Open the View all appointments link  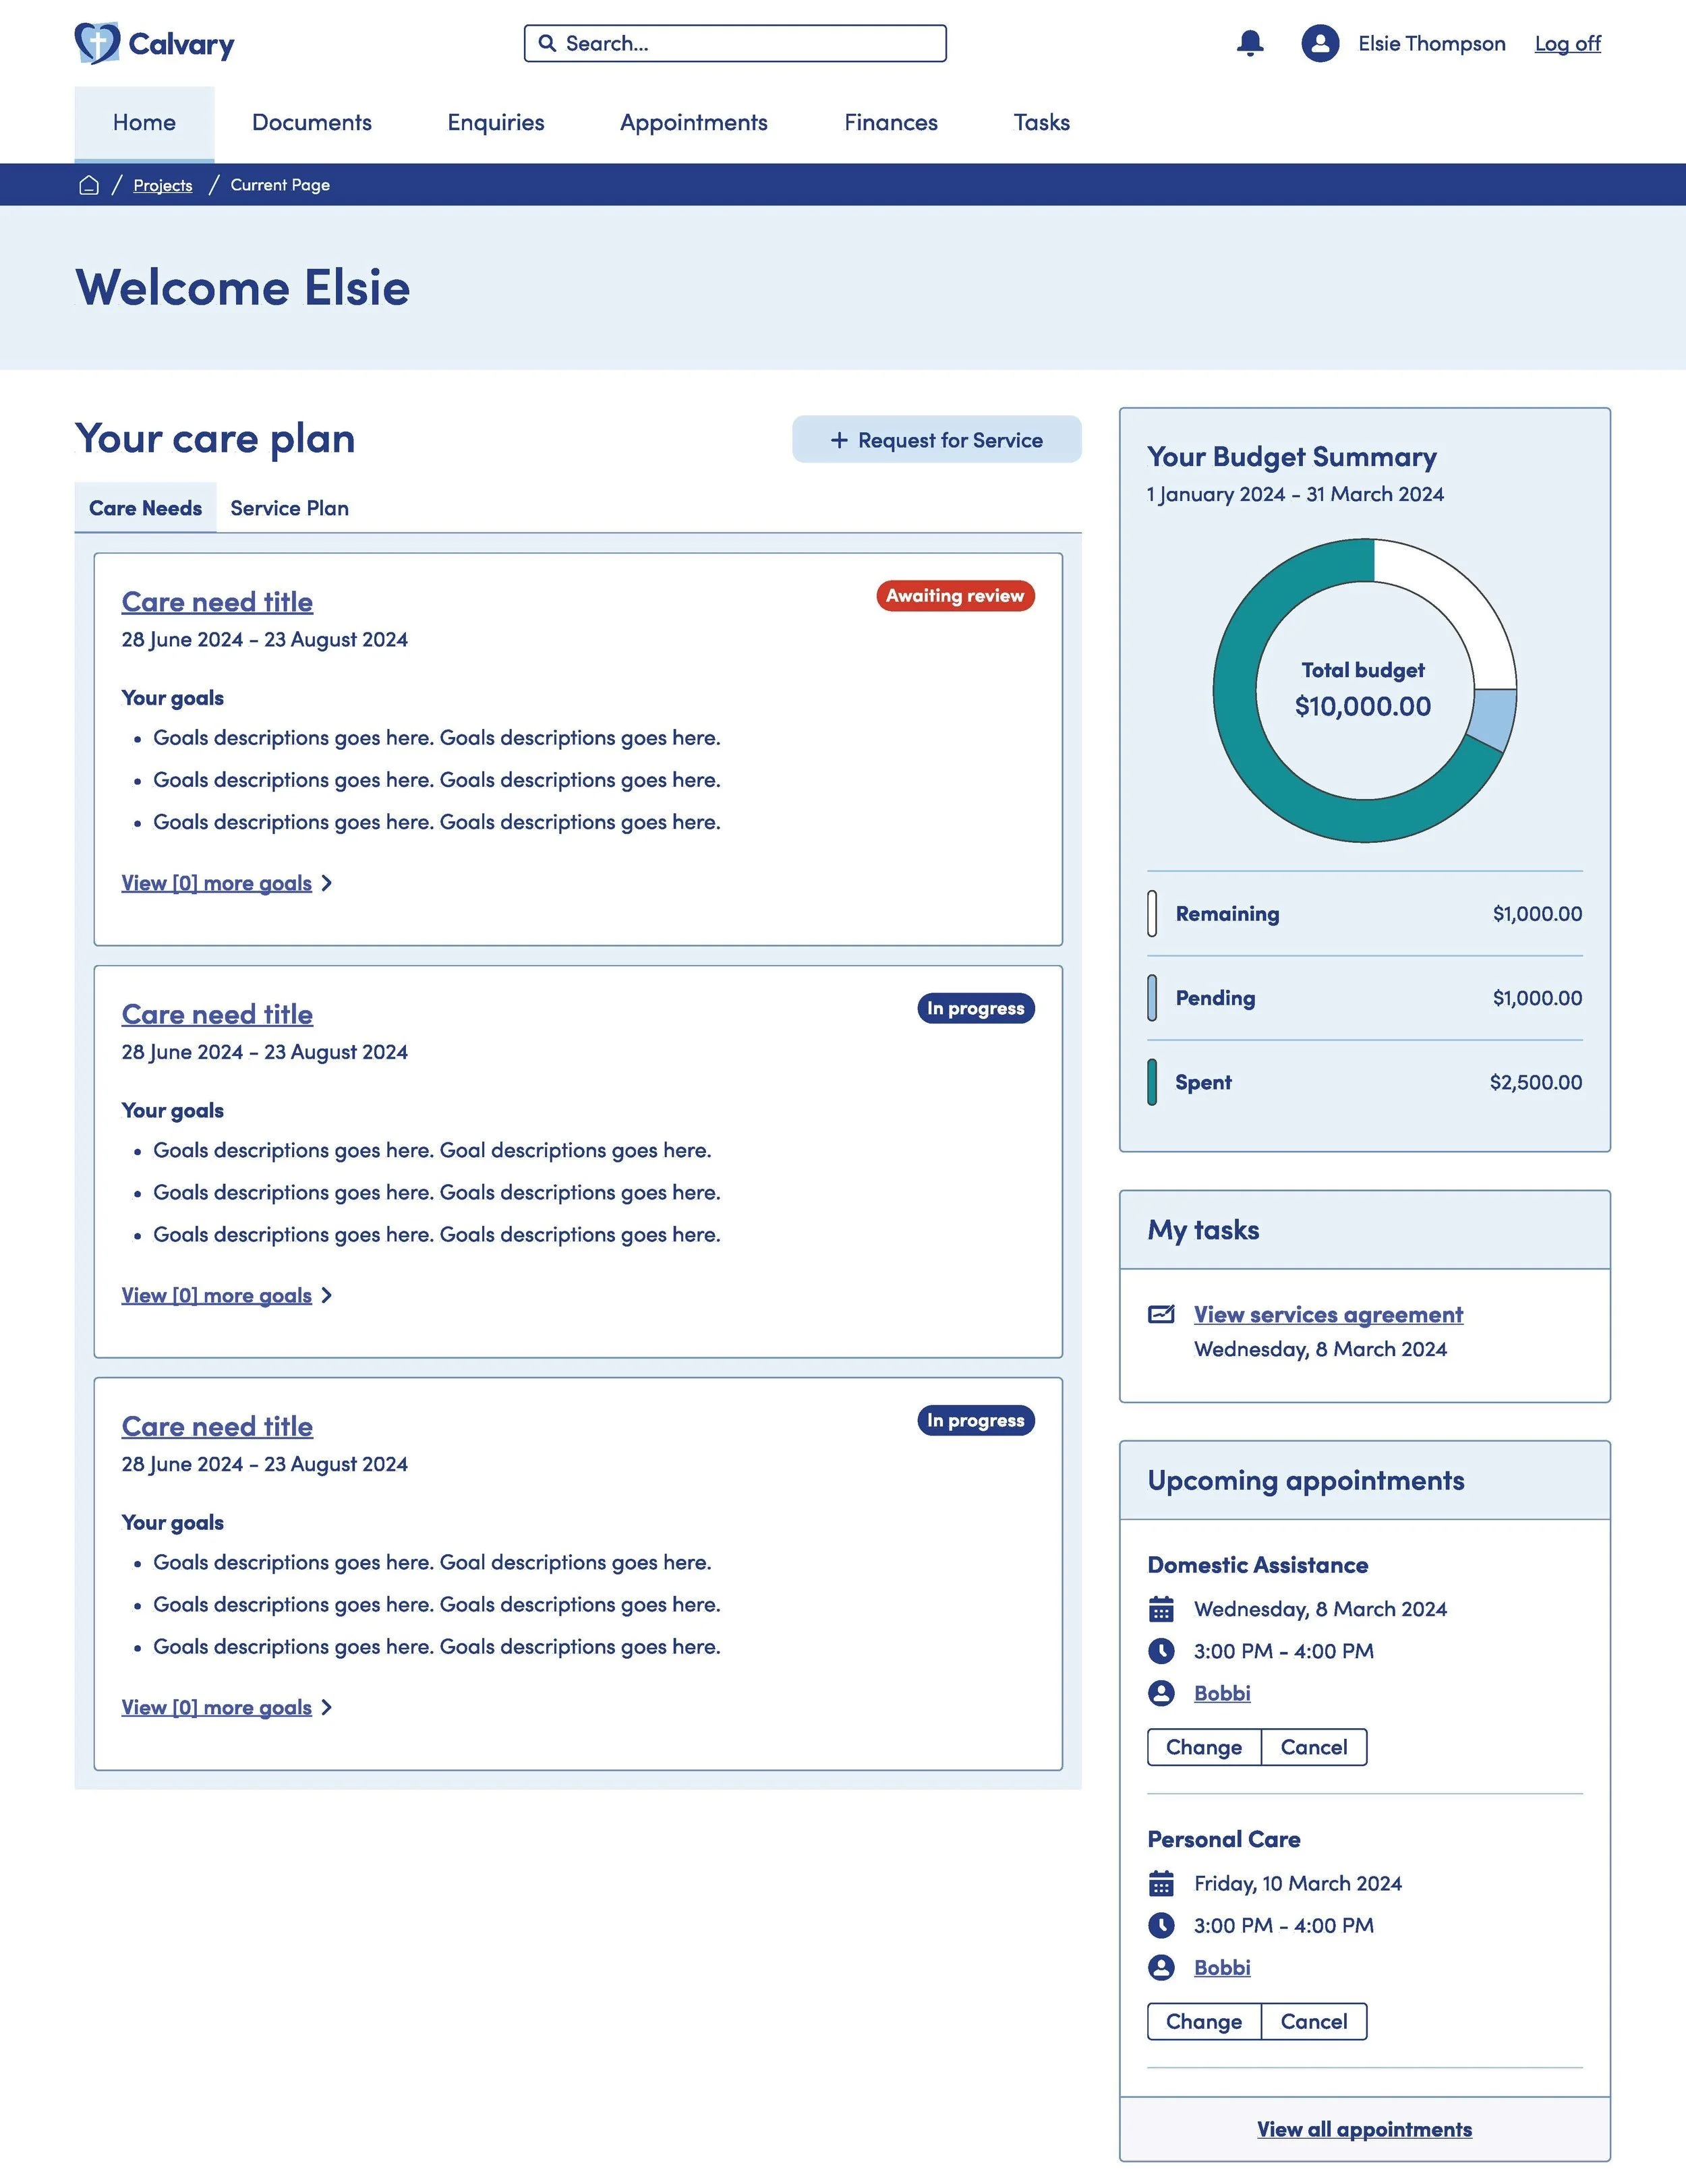click(1364, 2129)
